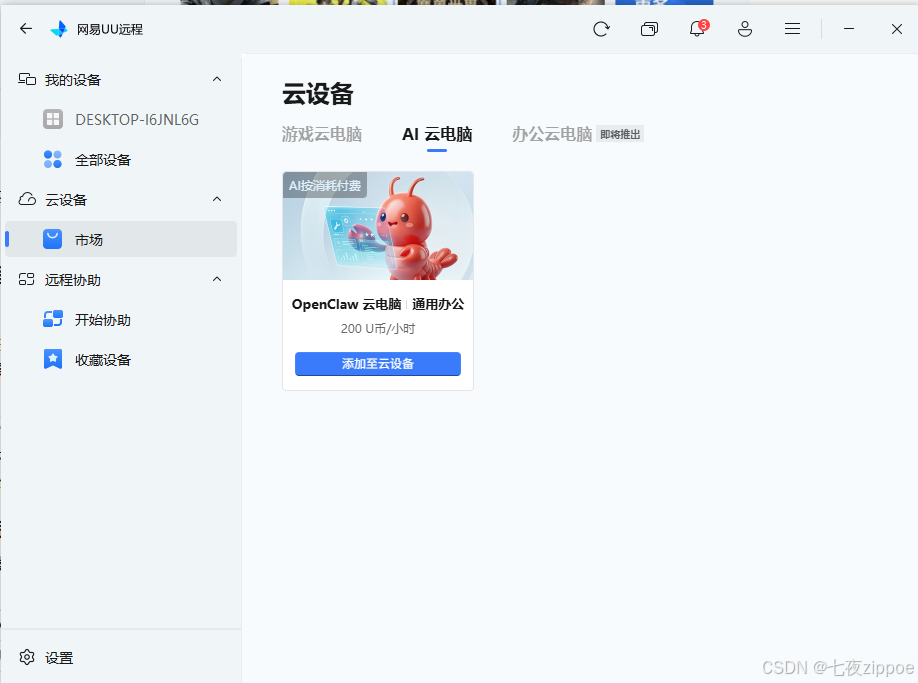Click the 200 U币/小时 price text
The height and width of the screenshot is (683, 918).
coord(378,329)
